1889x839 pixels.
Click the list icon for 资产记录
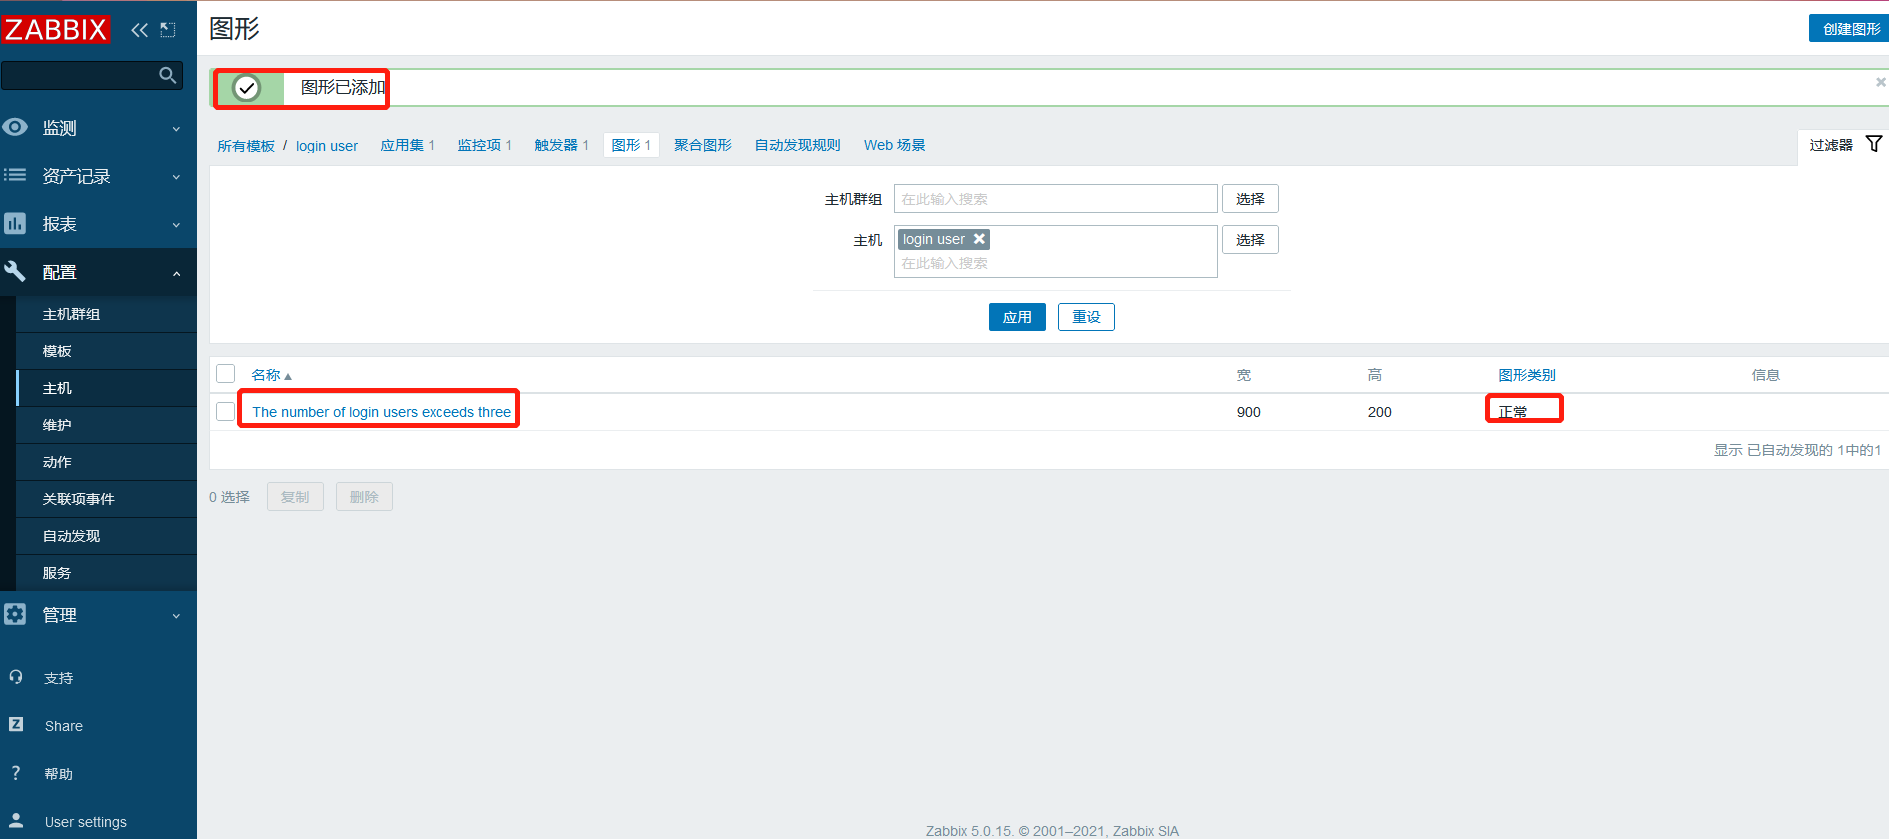pyautogui.click(x=15, y=175)
